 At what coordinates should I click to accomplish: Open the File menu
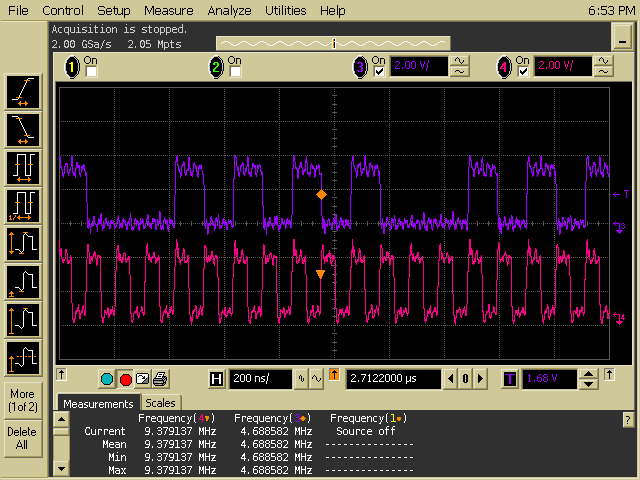pyautogui.click(x=18, y=10)
